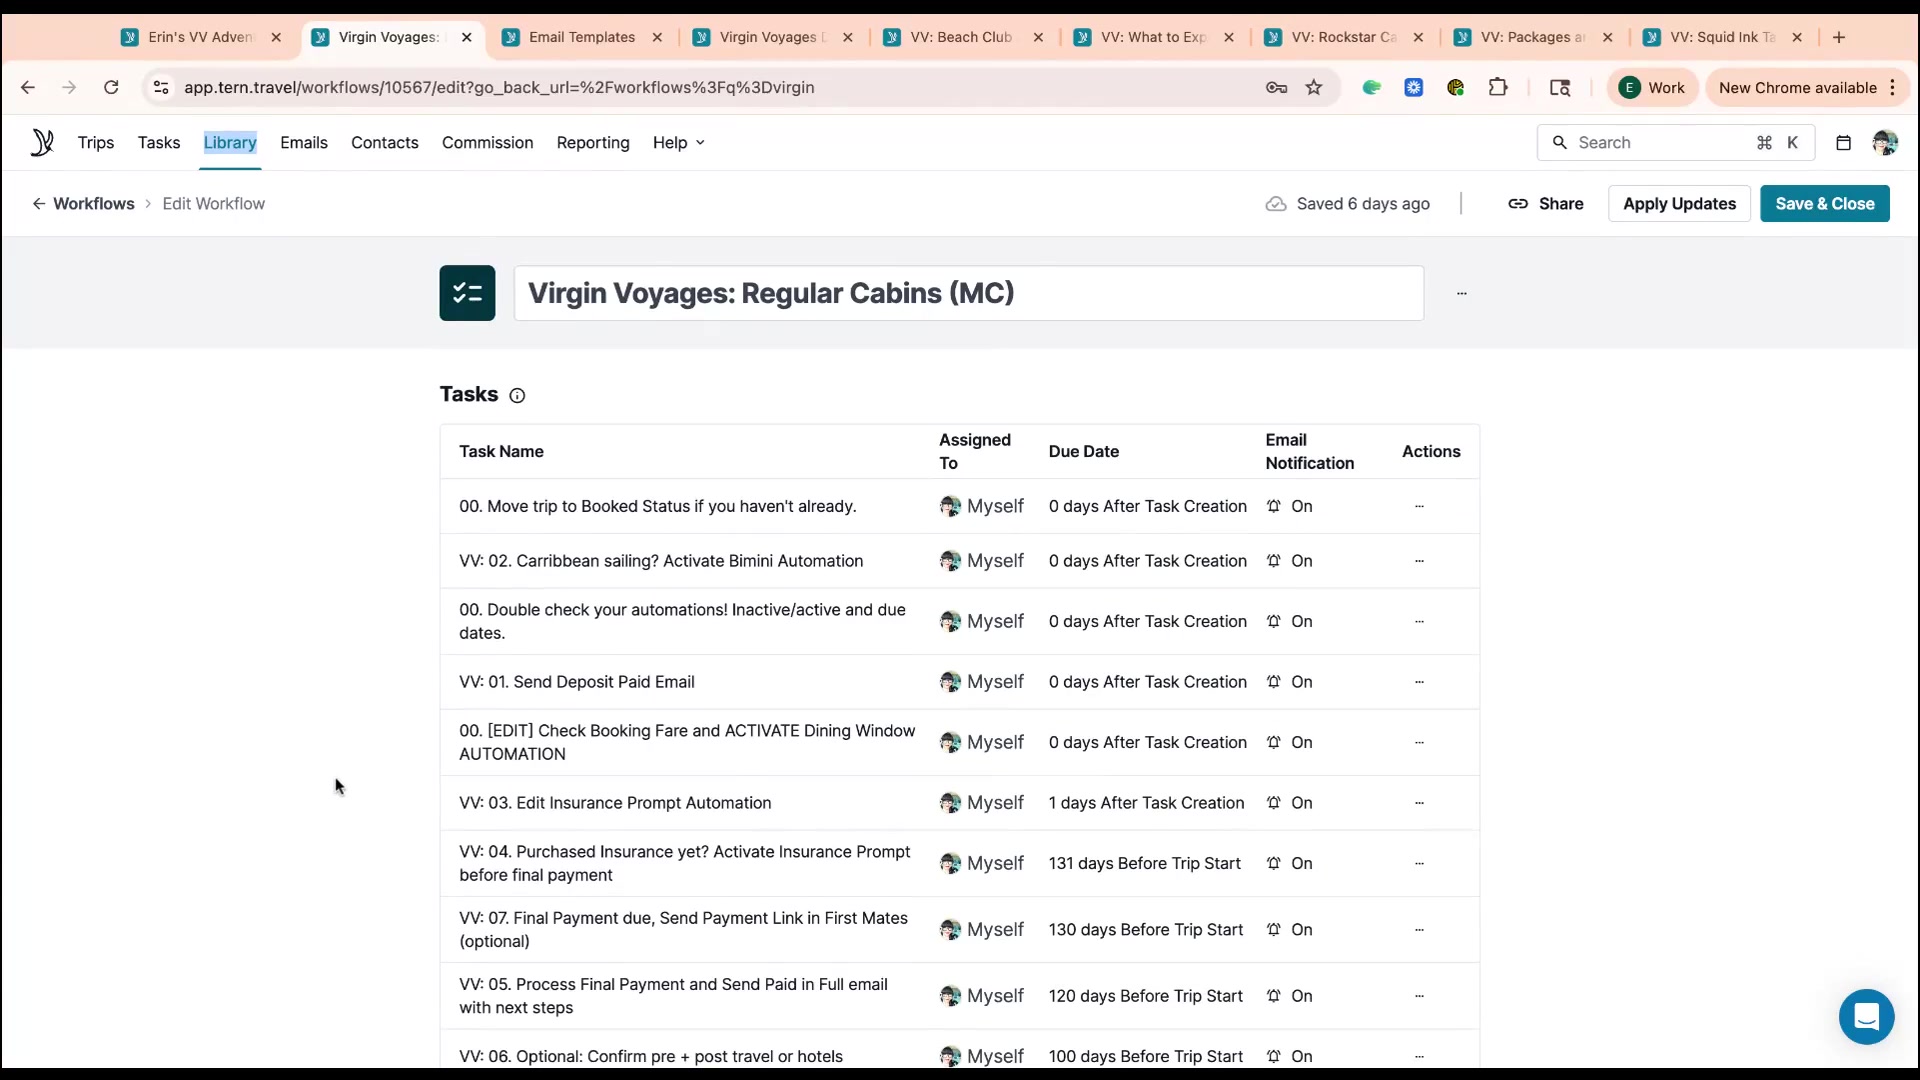Toggle email notification for 'Process Final Payment' task

pos(1289,996)
